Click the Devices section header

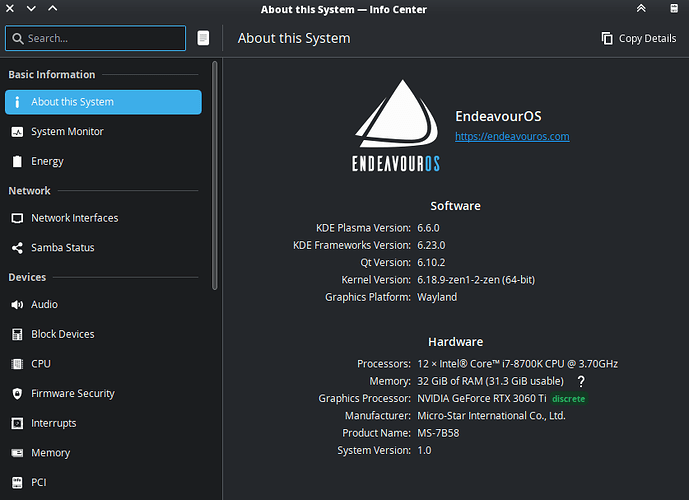pyautogui.click(x=27, y=277)
